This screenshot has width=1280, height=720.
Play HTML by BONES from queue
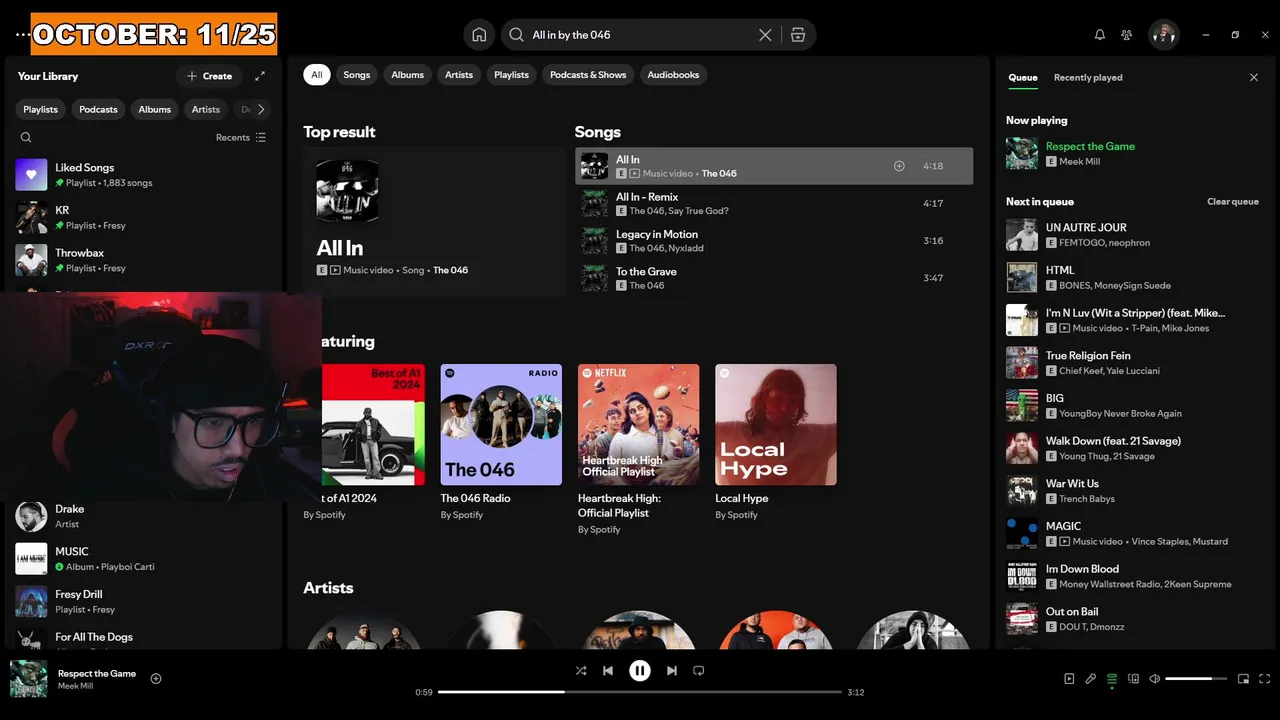(x=1132, y=278)
